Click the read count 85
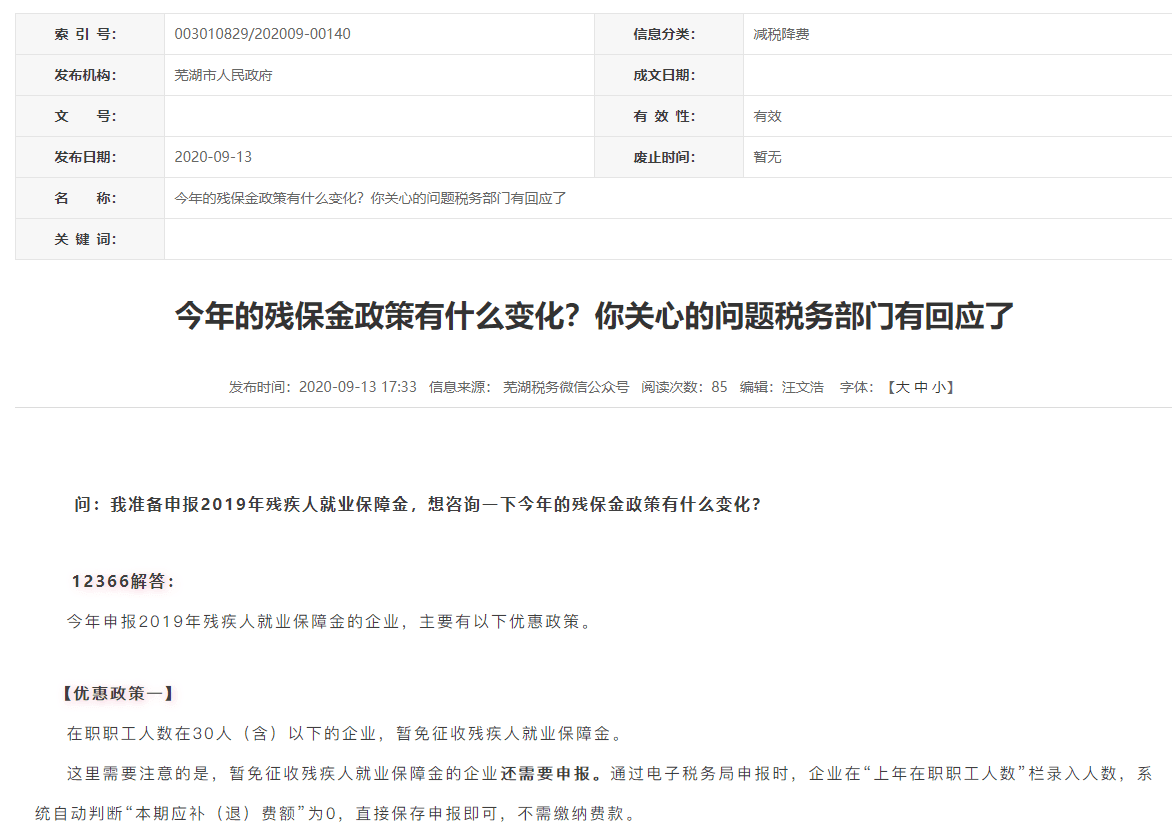 point(719,387)
